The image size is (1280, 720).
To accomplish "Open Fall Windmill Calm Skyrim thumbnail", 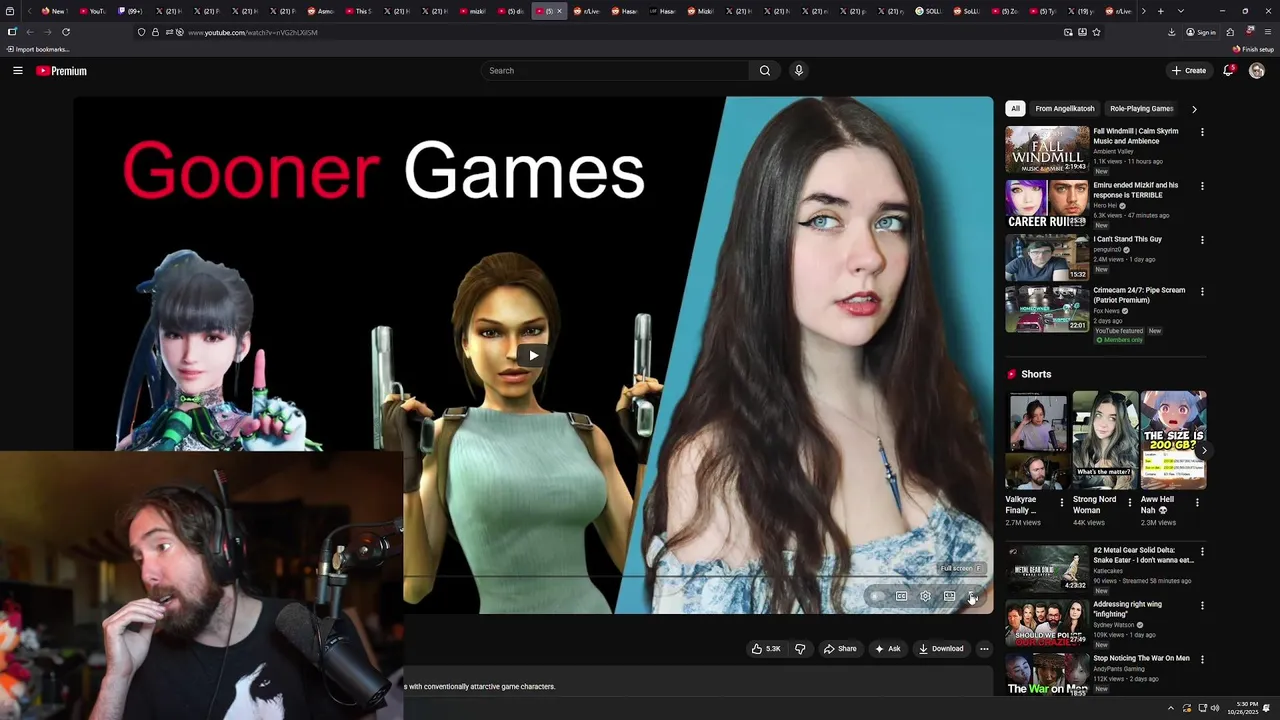I will (x=1047, y=149).
